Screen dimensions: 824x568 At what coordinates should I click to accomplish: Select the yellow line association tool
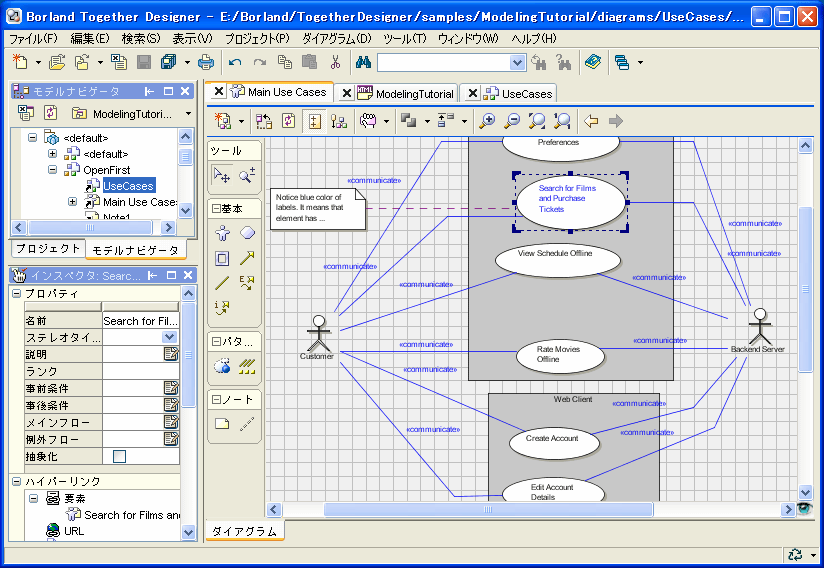[222, 283]
